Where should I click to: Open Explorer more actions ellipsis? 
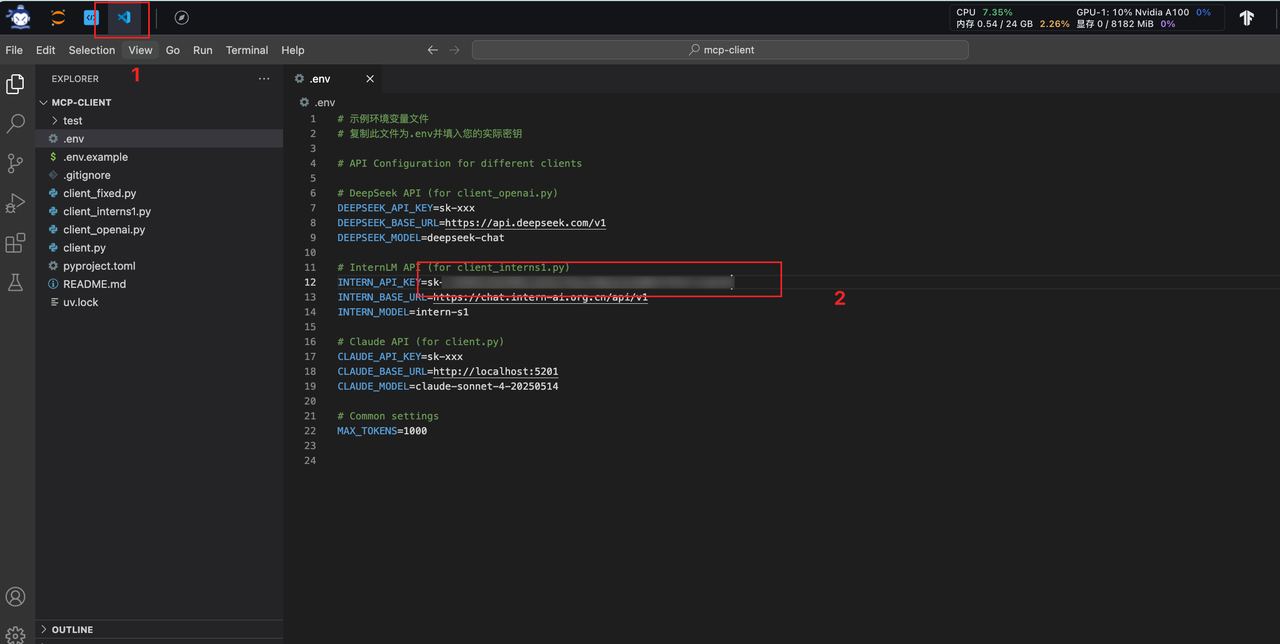click(264, 79)
